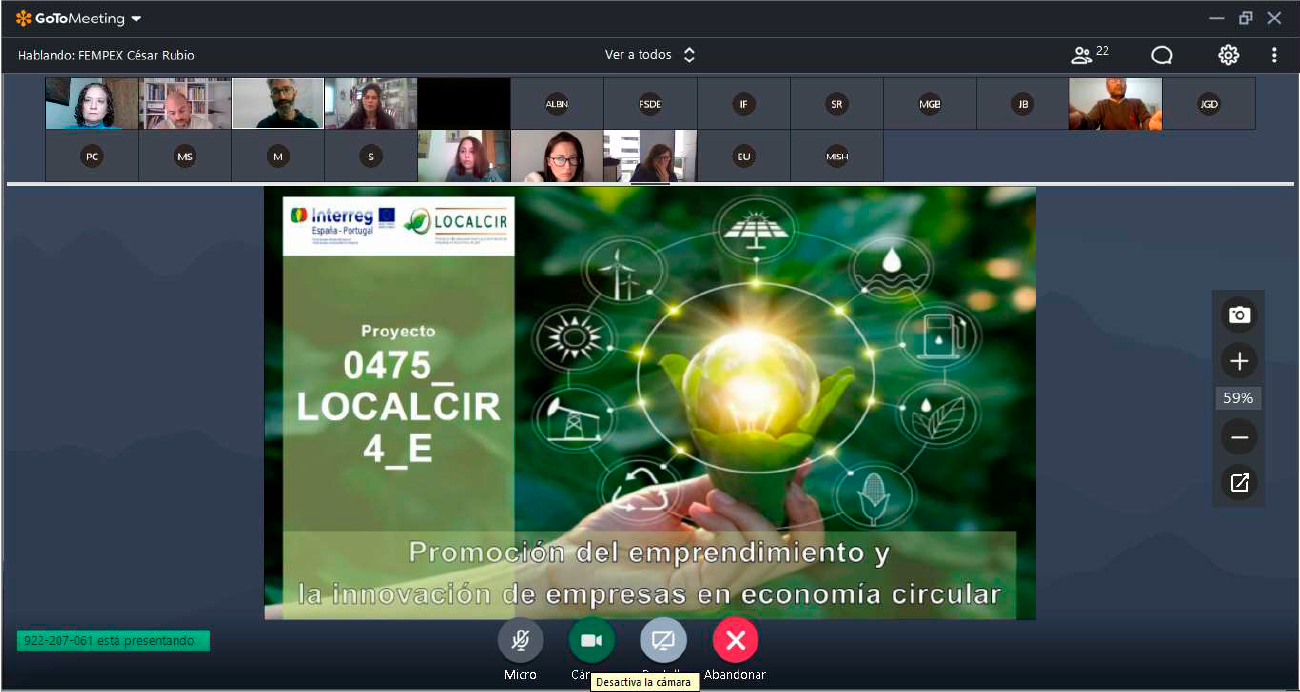Click the JGD participant tile

(x=1209, y=104)
